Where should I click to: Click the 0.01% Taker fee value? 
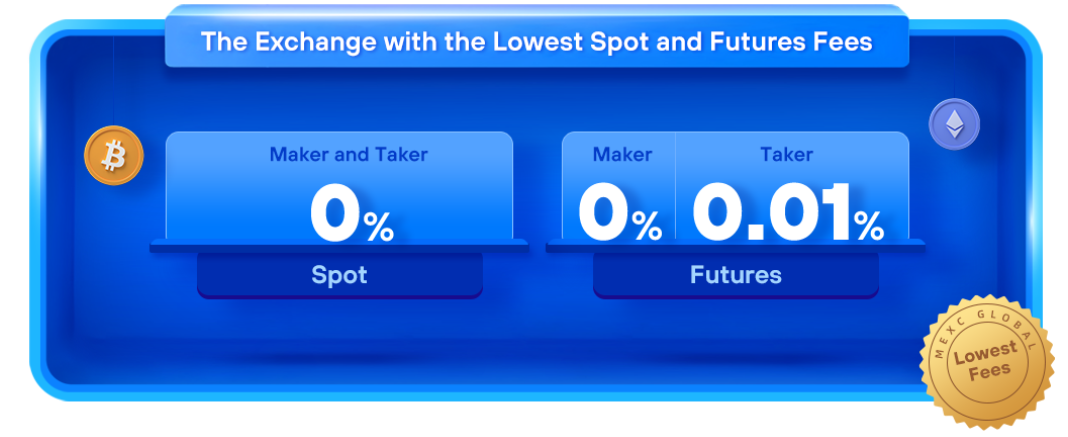click(788, 213)
